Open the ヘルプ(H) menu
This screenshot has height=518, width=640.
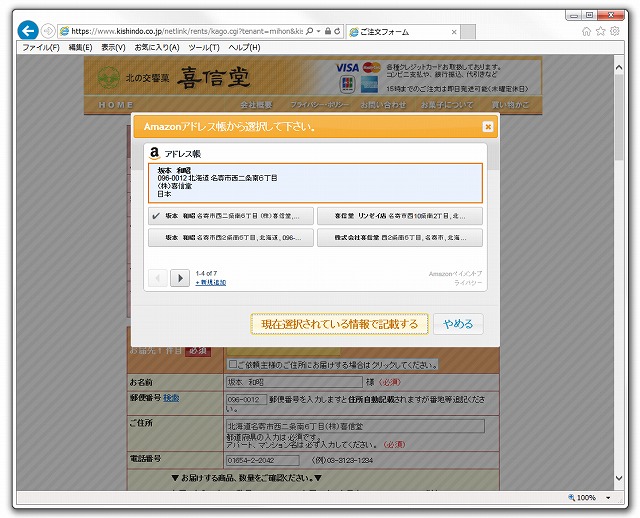[244, 47]
